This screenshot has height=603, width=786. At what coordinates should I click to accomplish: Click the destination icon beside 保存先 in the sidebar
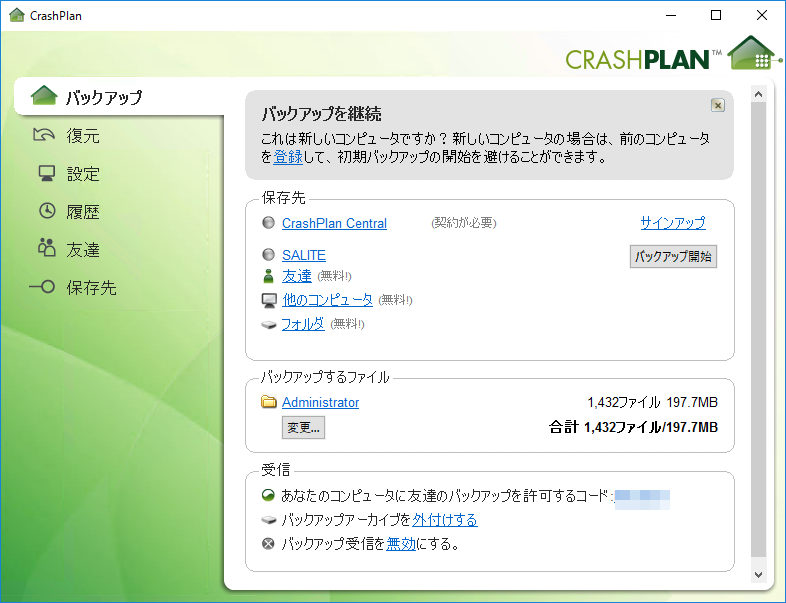(42, 287)
